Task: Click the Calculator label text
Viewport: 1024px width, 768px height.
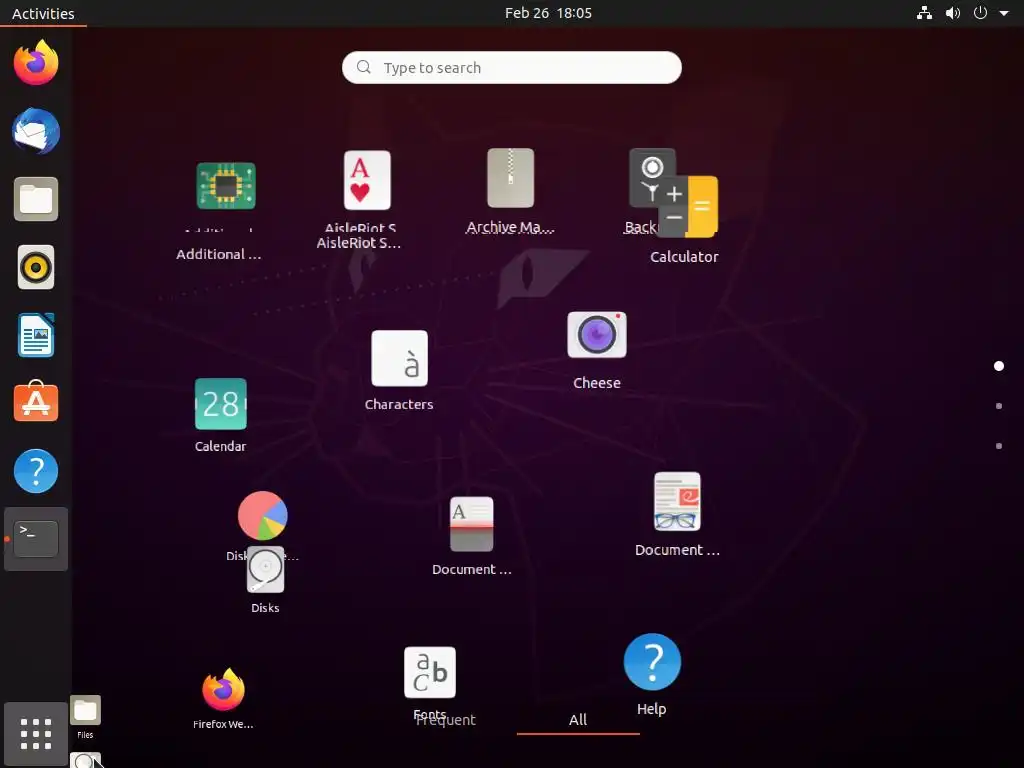Action: coord(684,257)
